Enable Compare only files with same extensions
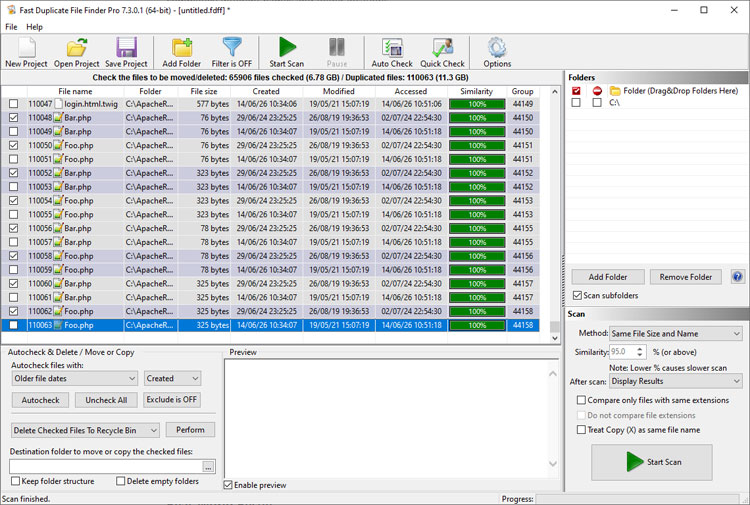Screen dimensions: 750x505 (x=581, y=400)
